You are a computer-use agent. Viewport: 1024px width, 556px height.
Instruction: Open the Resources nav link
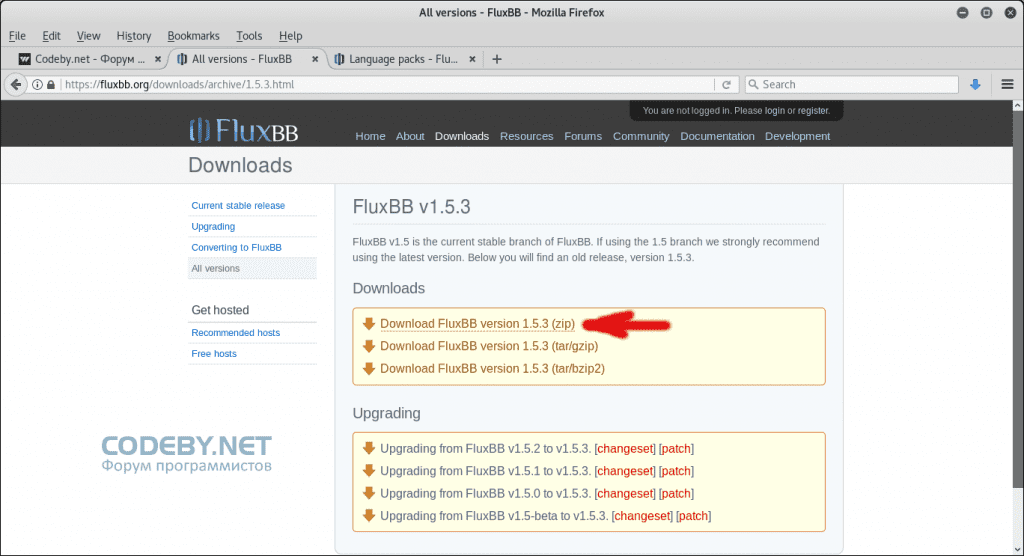(526, 136)
